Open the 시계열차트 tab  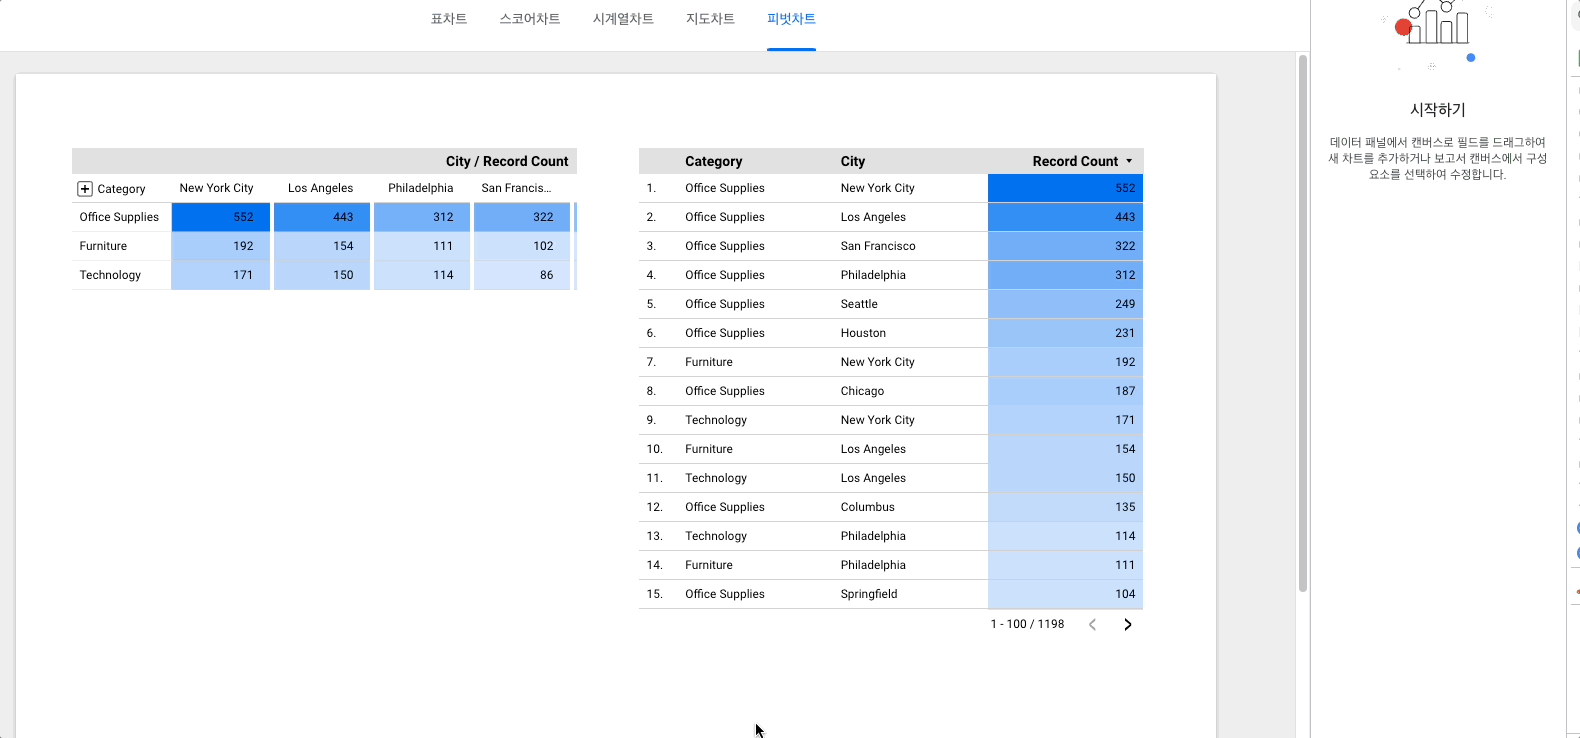(x=623, y=19)
